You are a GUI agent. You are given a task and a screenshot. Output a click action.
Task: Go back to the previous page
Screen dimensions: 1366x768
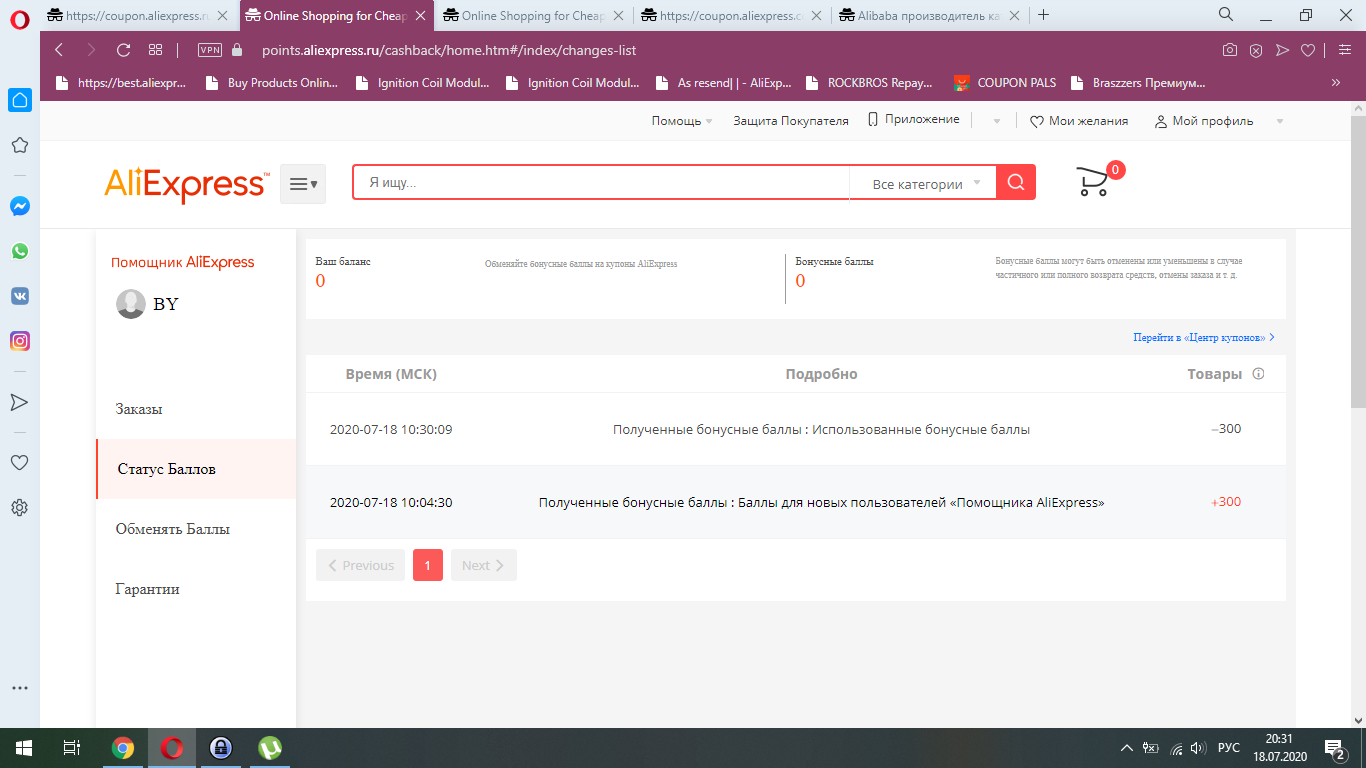tap(59, 50)
